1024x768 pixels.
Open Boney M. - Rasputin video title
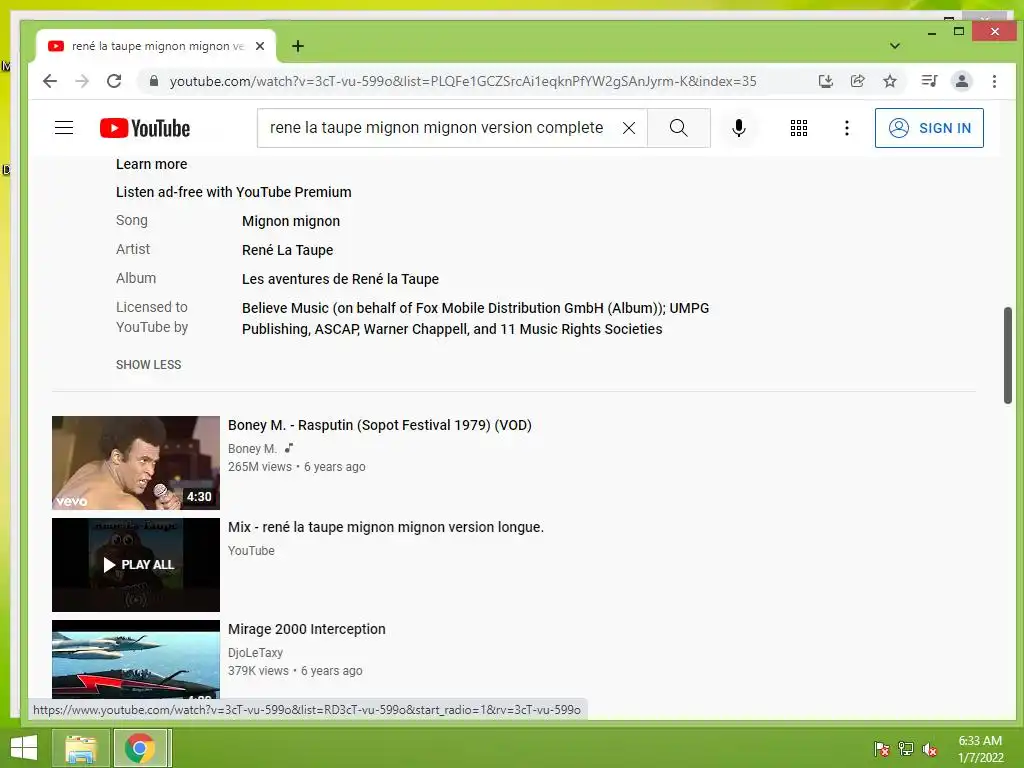379,425
